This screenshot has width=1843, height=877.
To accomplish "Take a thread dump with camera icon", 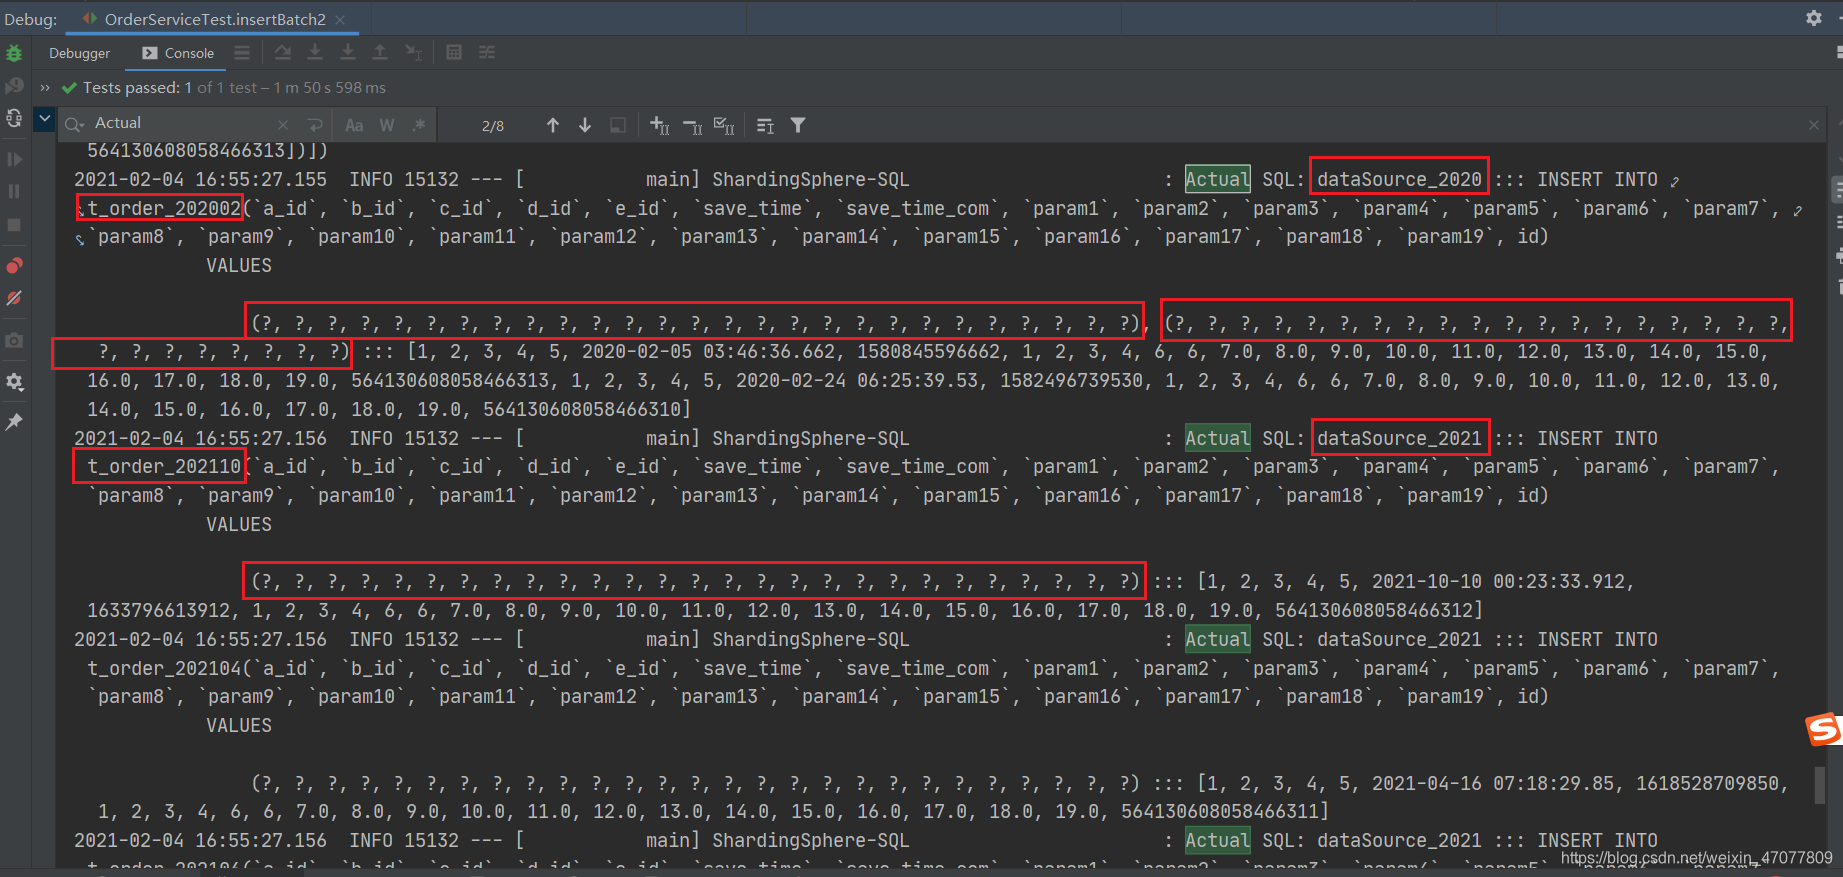I will pos(14,341).
